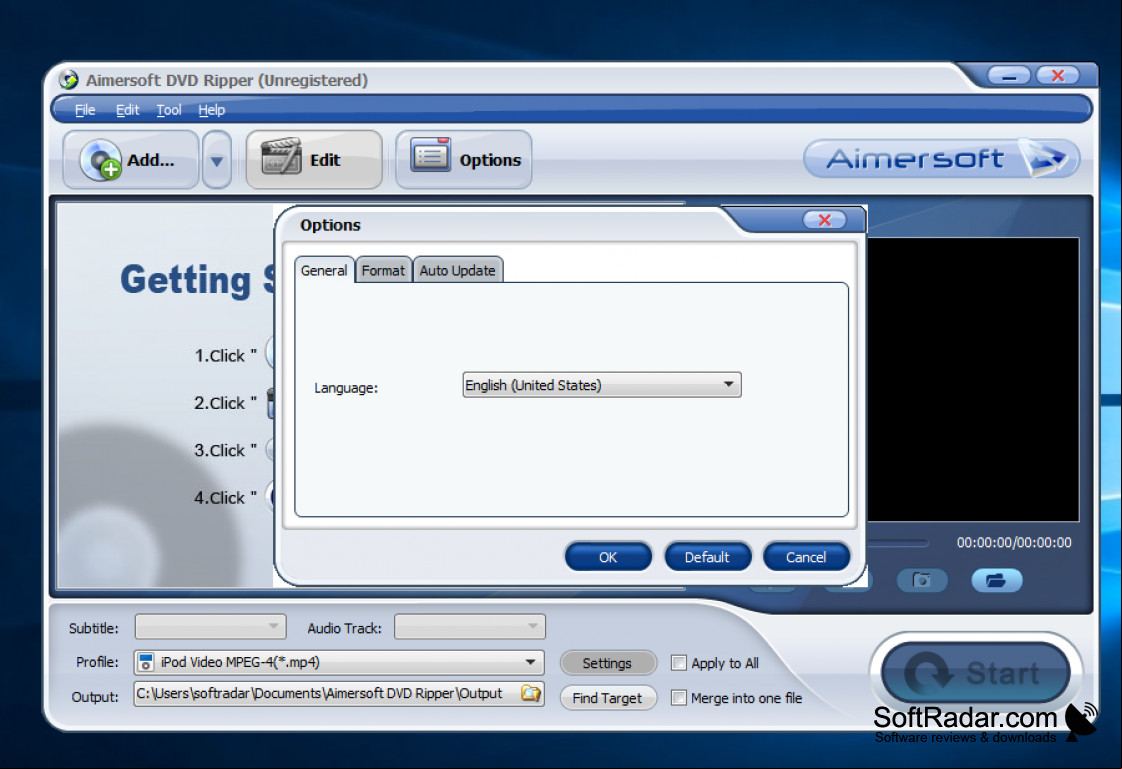Image resolution: width=1122 pixels, height=769 pixels.
Task: Open the Help menu
Action: pos(211,110)
